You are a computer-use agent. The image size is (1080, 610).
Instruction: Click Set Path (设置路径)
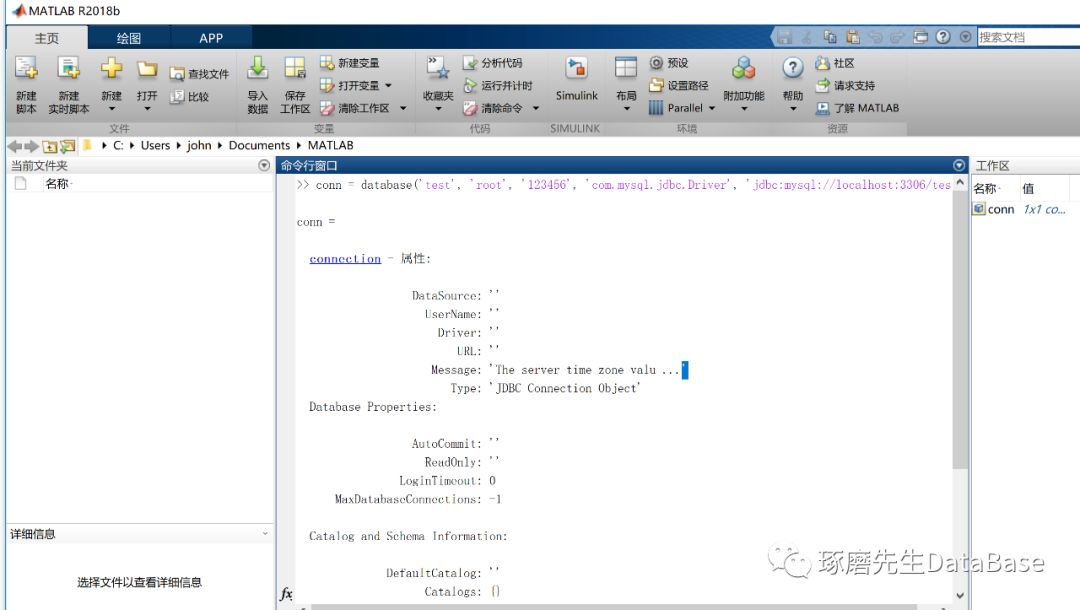pyautogui.click(x=678, y=85)
